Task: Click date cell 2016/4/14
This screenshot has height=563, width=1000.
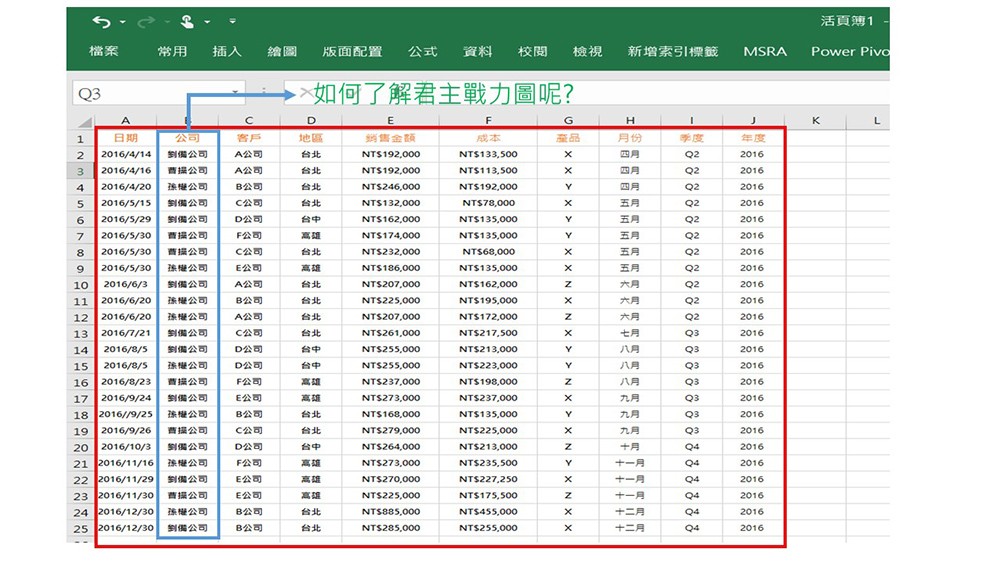Action: [x=126, y=154]
